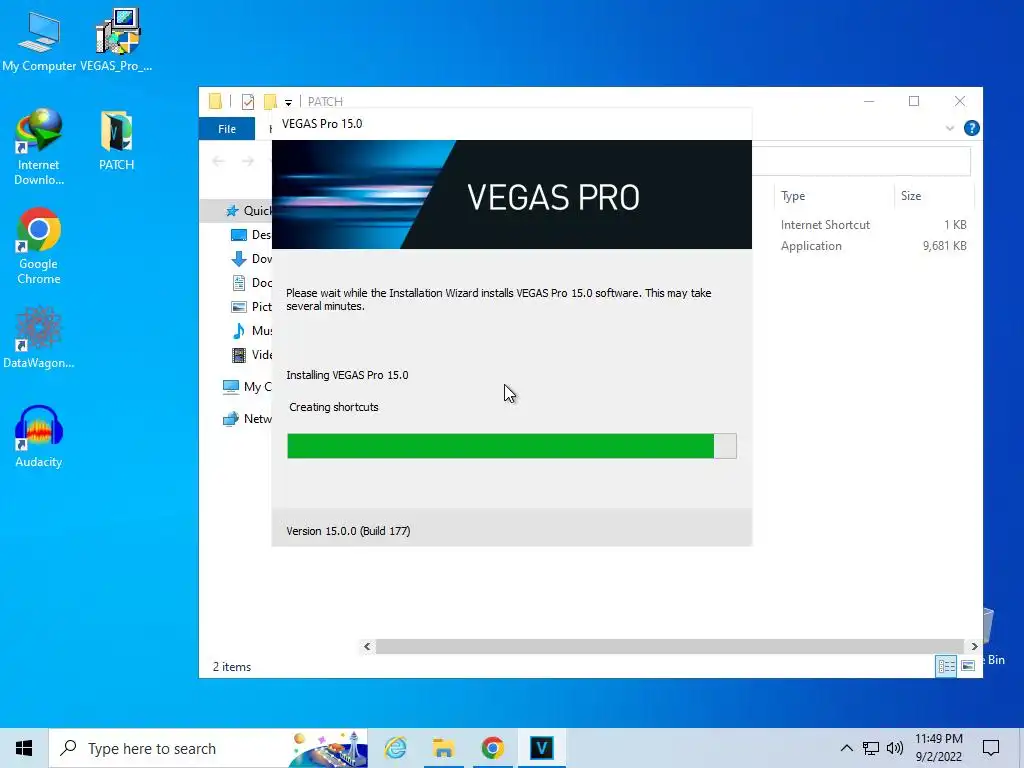Viewport: 1024px width, 768px height.
Task: Select Desktop in Explorer navigation pane
Action: pyautogui.click(x=252, y=234)
